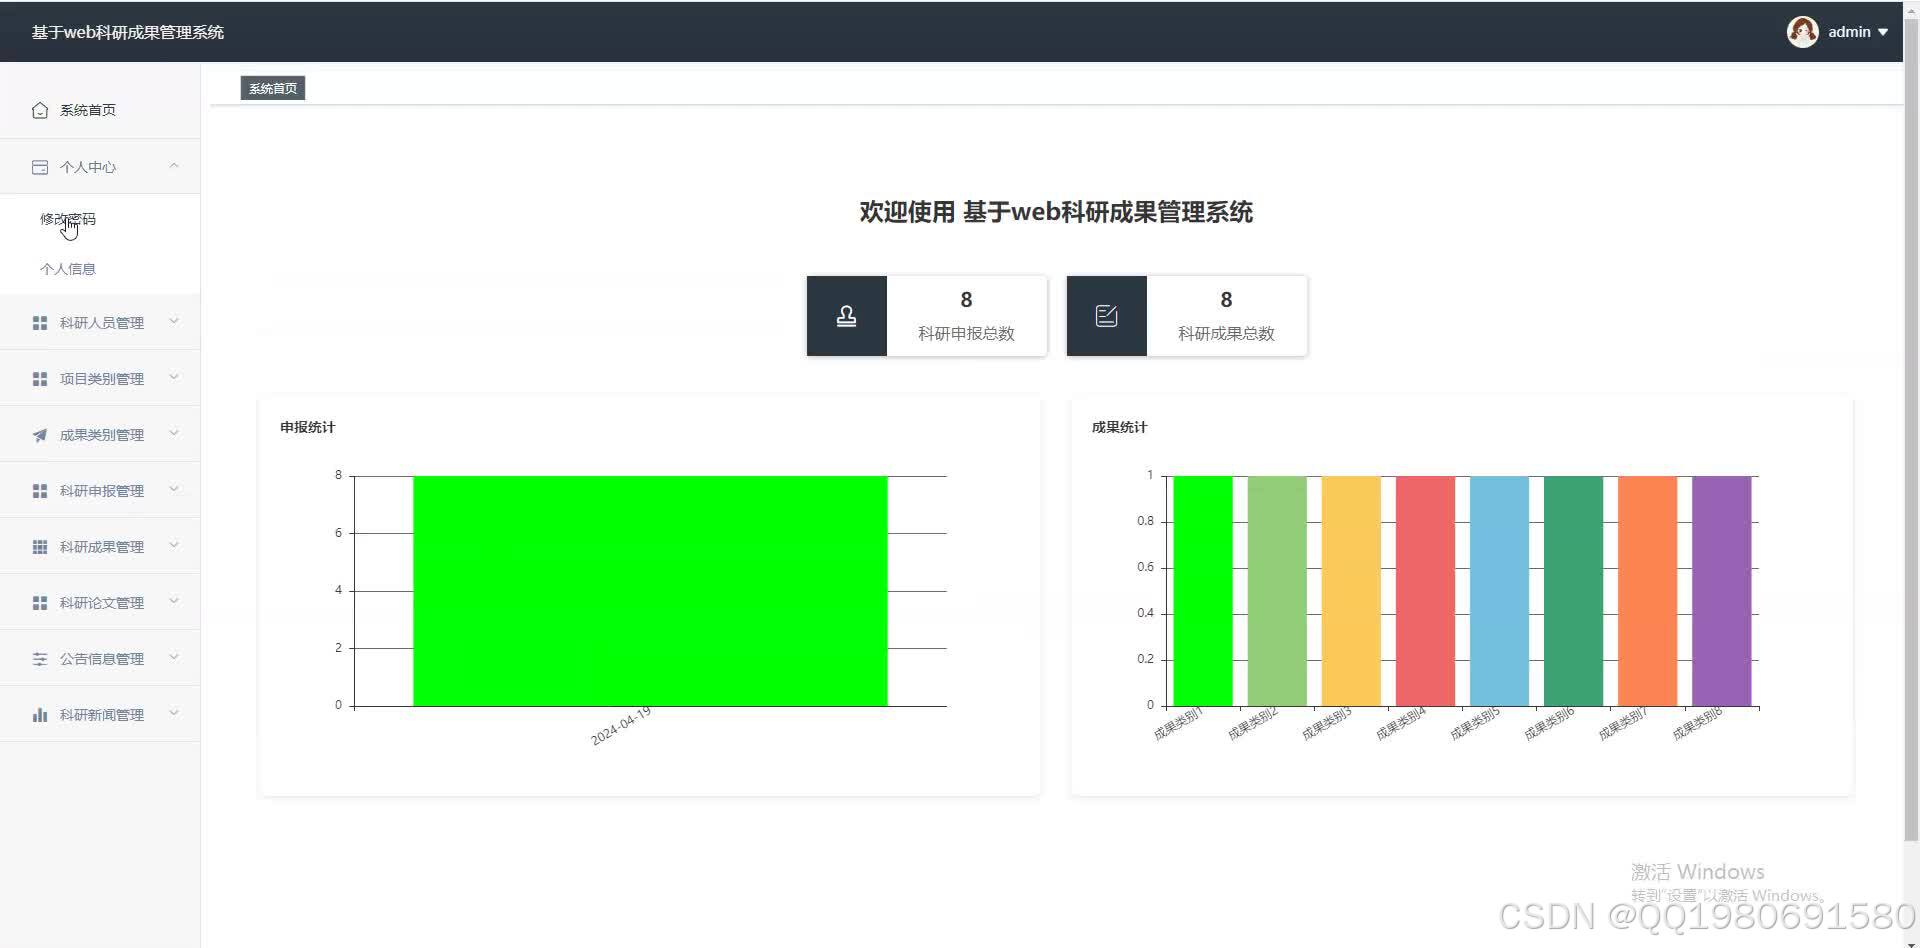Open the 科研人员管理 menu
Viewport: 1920px width, 948px height.
tap(100, 322)
